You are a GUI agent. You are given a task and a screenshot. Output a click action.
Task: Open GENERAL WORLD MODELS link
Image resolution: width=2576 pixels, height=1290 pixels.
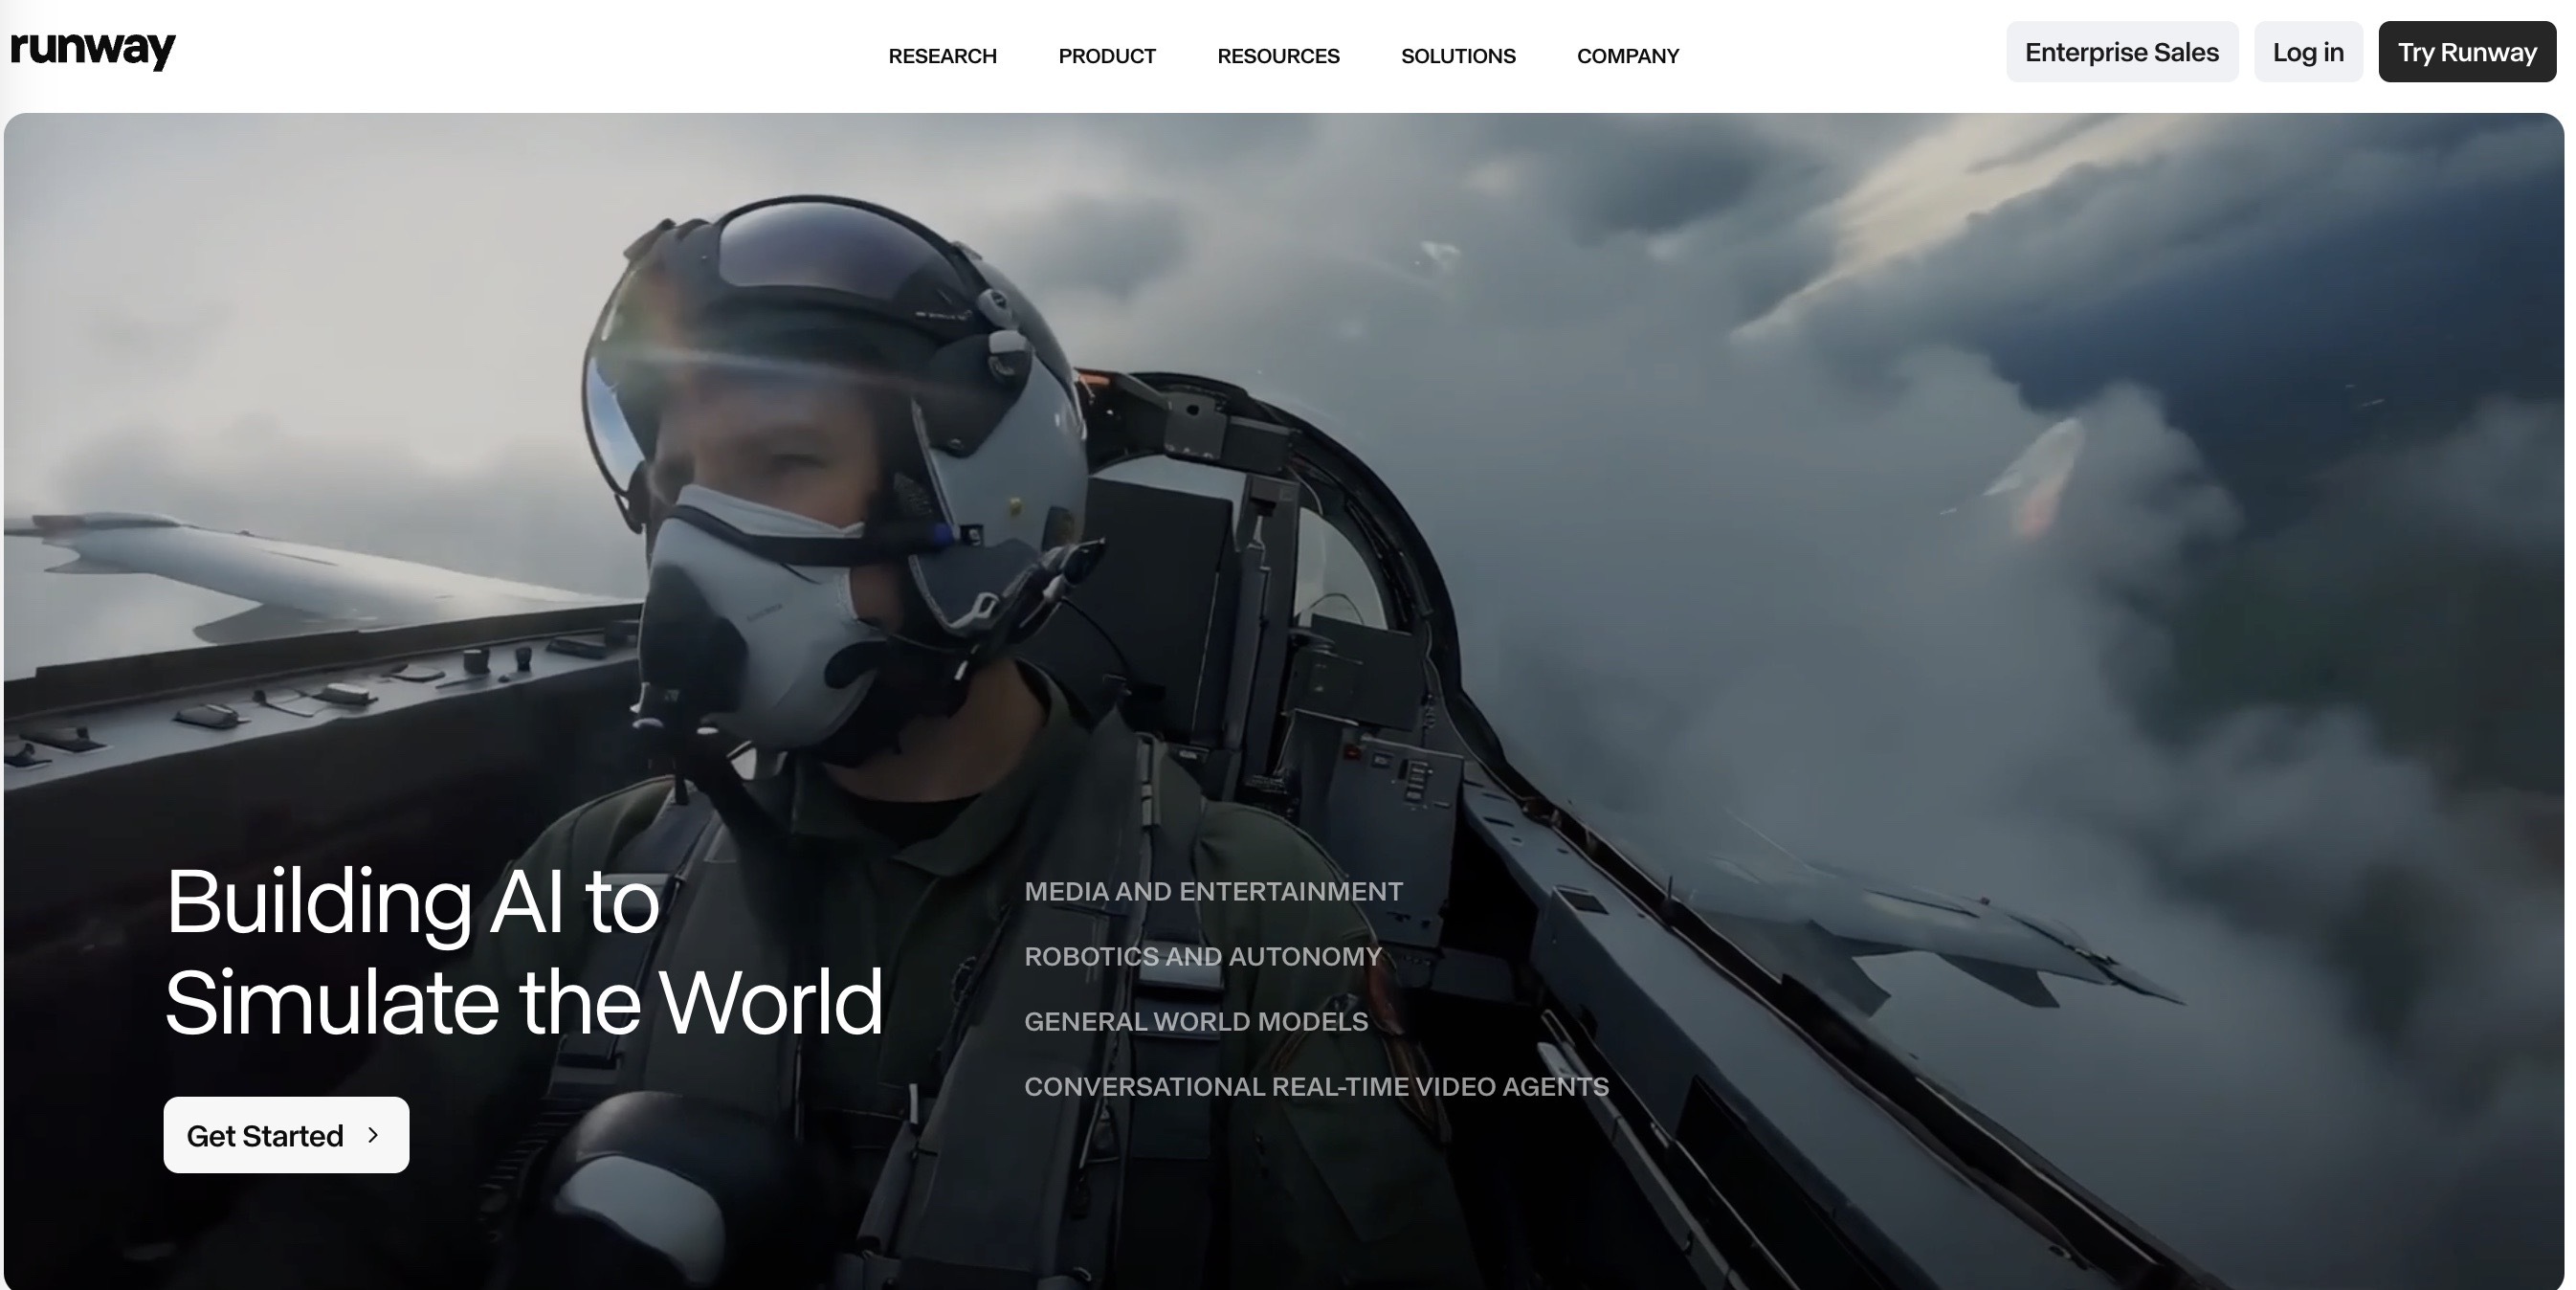coord(1195,1021)
